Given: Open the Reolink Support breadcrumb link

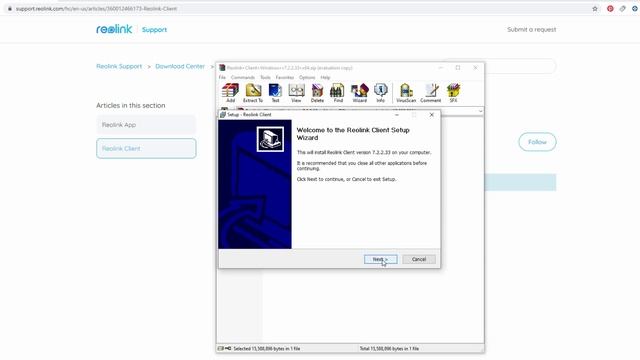Looking at the screenshot, I should click(119, 66).
